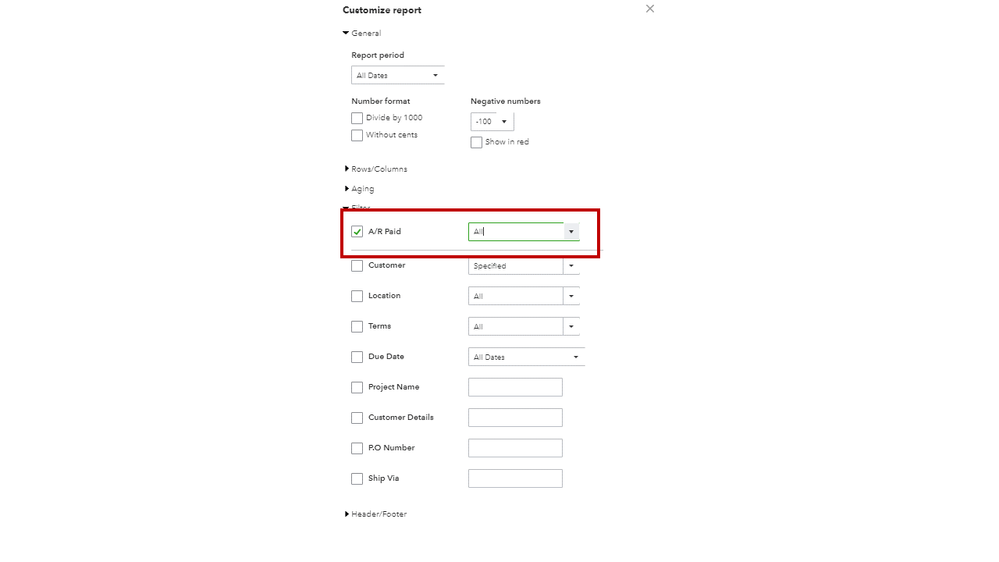The height and width of the screenshot is (562, 999).
Task: Enable the Ship Via filter checkbox
Action: click(357, 479)
